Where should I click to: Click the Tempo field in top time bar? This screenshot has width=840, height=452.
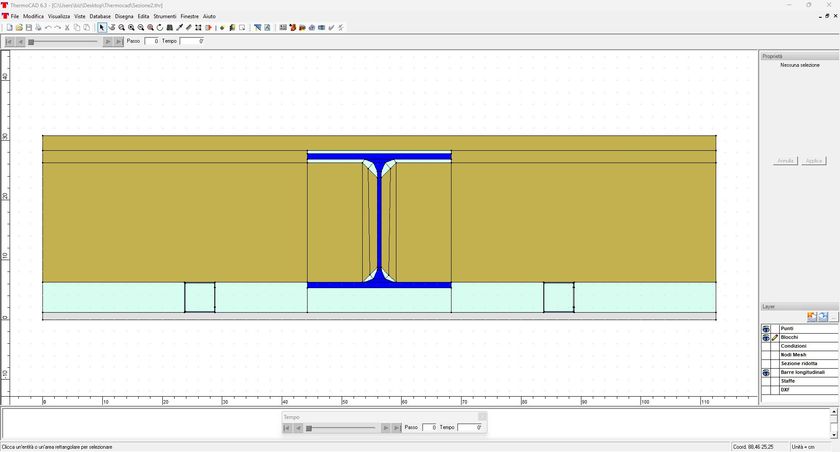point(192,41)
